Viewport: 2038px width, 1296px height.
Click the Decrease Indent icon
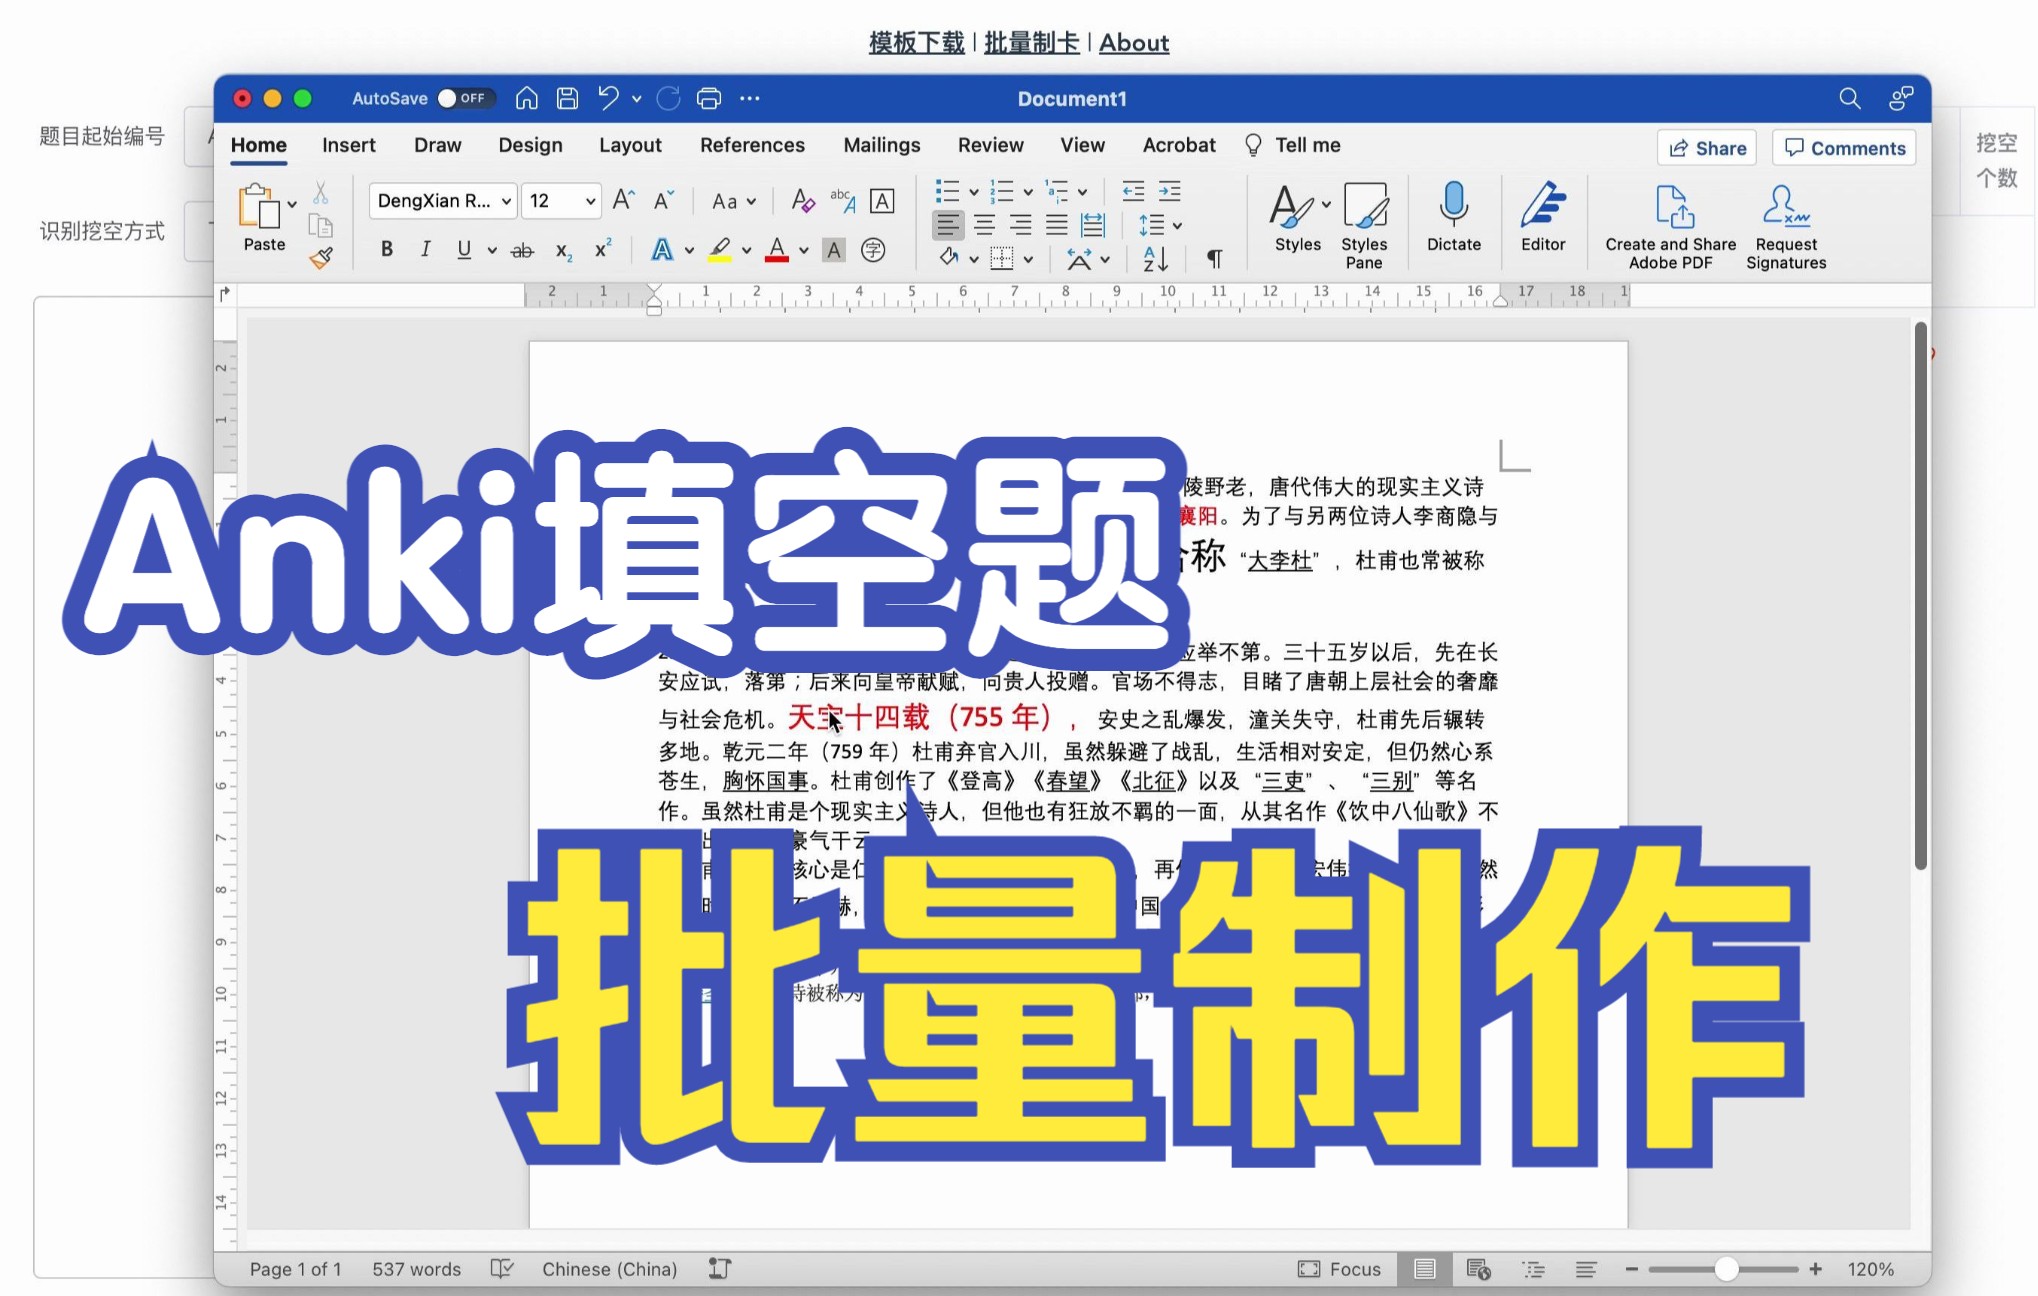[1133, 191]
